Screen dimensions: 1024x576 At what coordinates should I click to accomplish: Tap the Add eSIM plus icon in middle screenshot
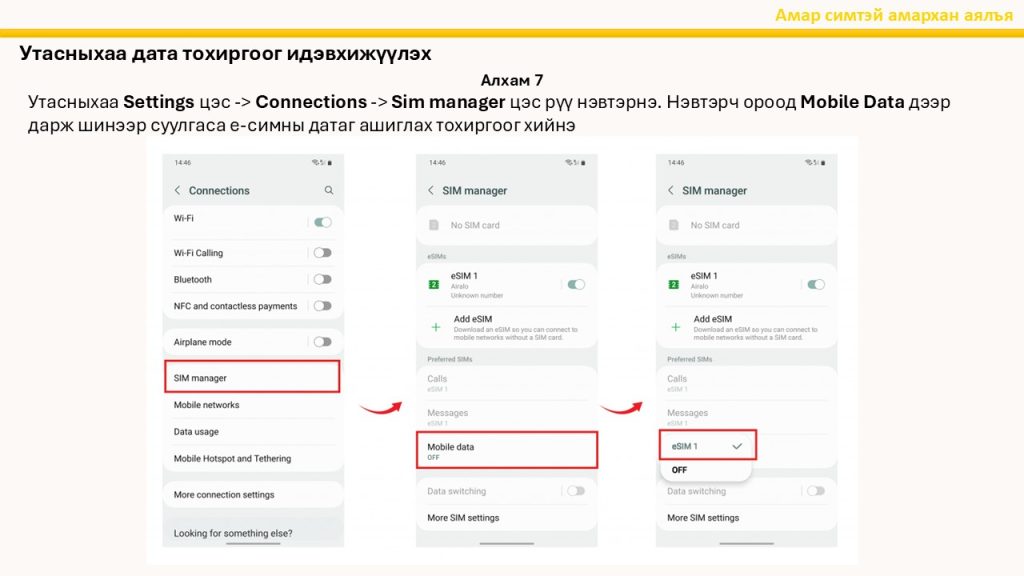pyautogui.click(x=435, y=327)
